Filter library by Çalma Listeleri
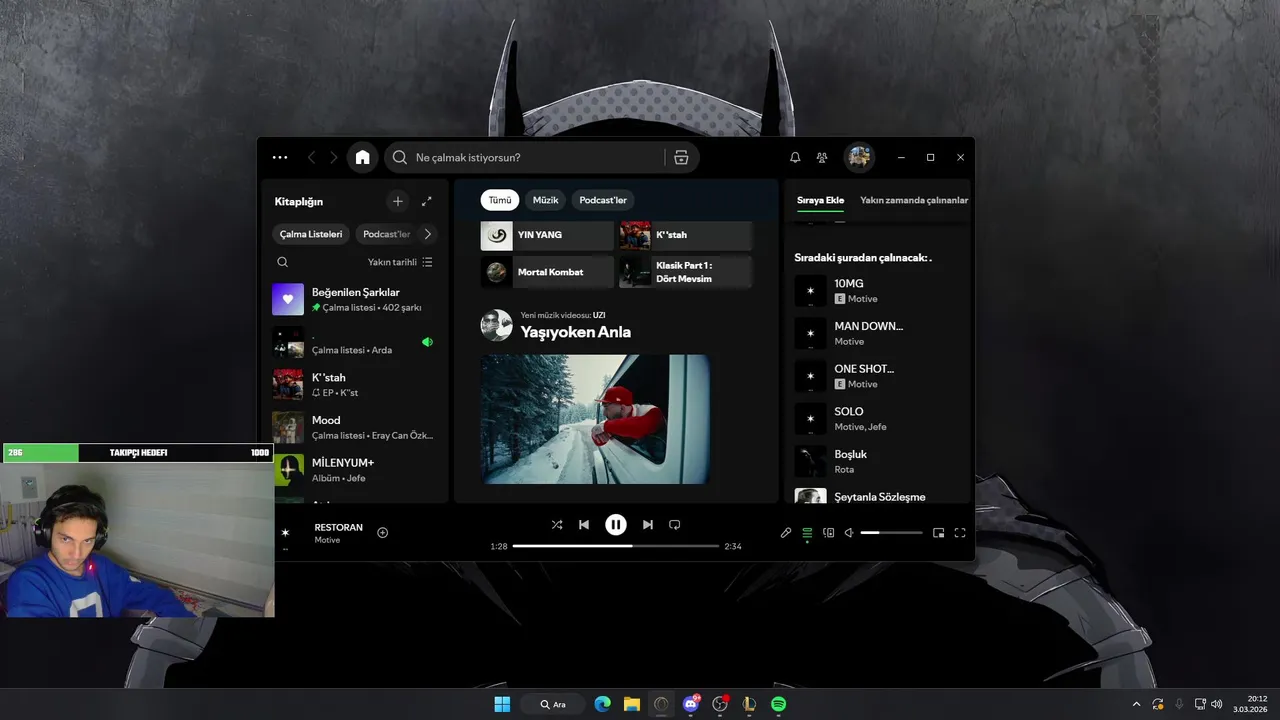The width and height of the screenshot is (1280, 720). pyautogui.click(x=311, y=234)
